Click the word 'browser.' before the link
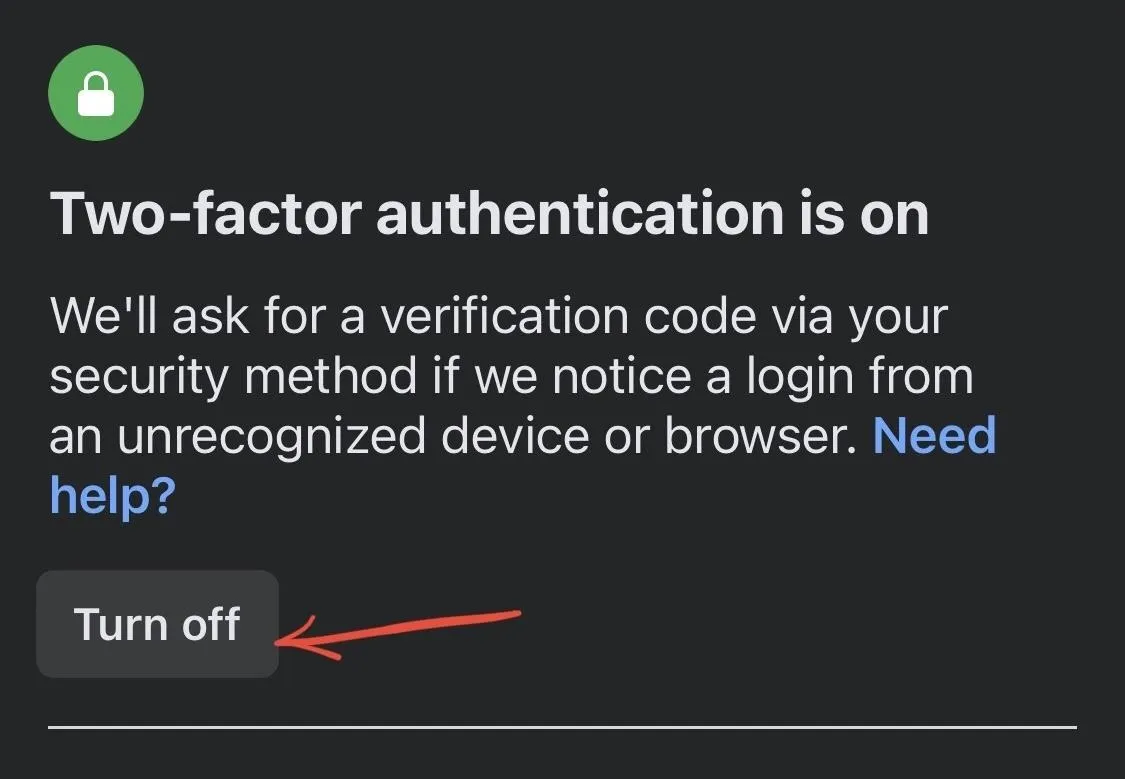The width and height of the screenshot is (1125, 779). coord(761,435)
